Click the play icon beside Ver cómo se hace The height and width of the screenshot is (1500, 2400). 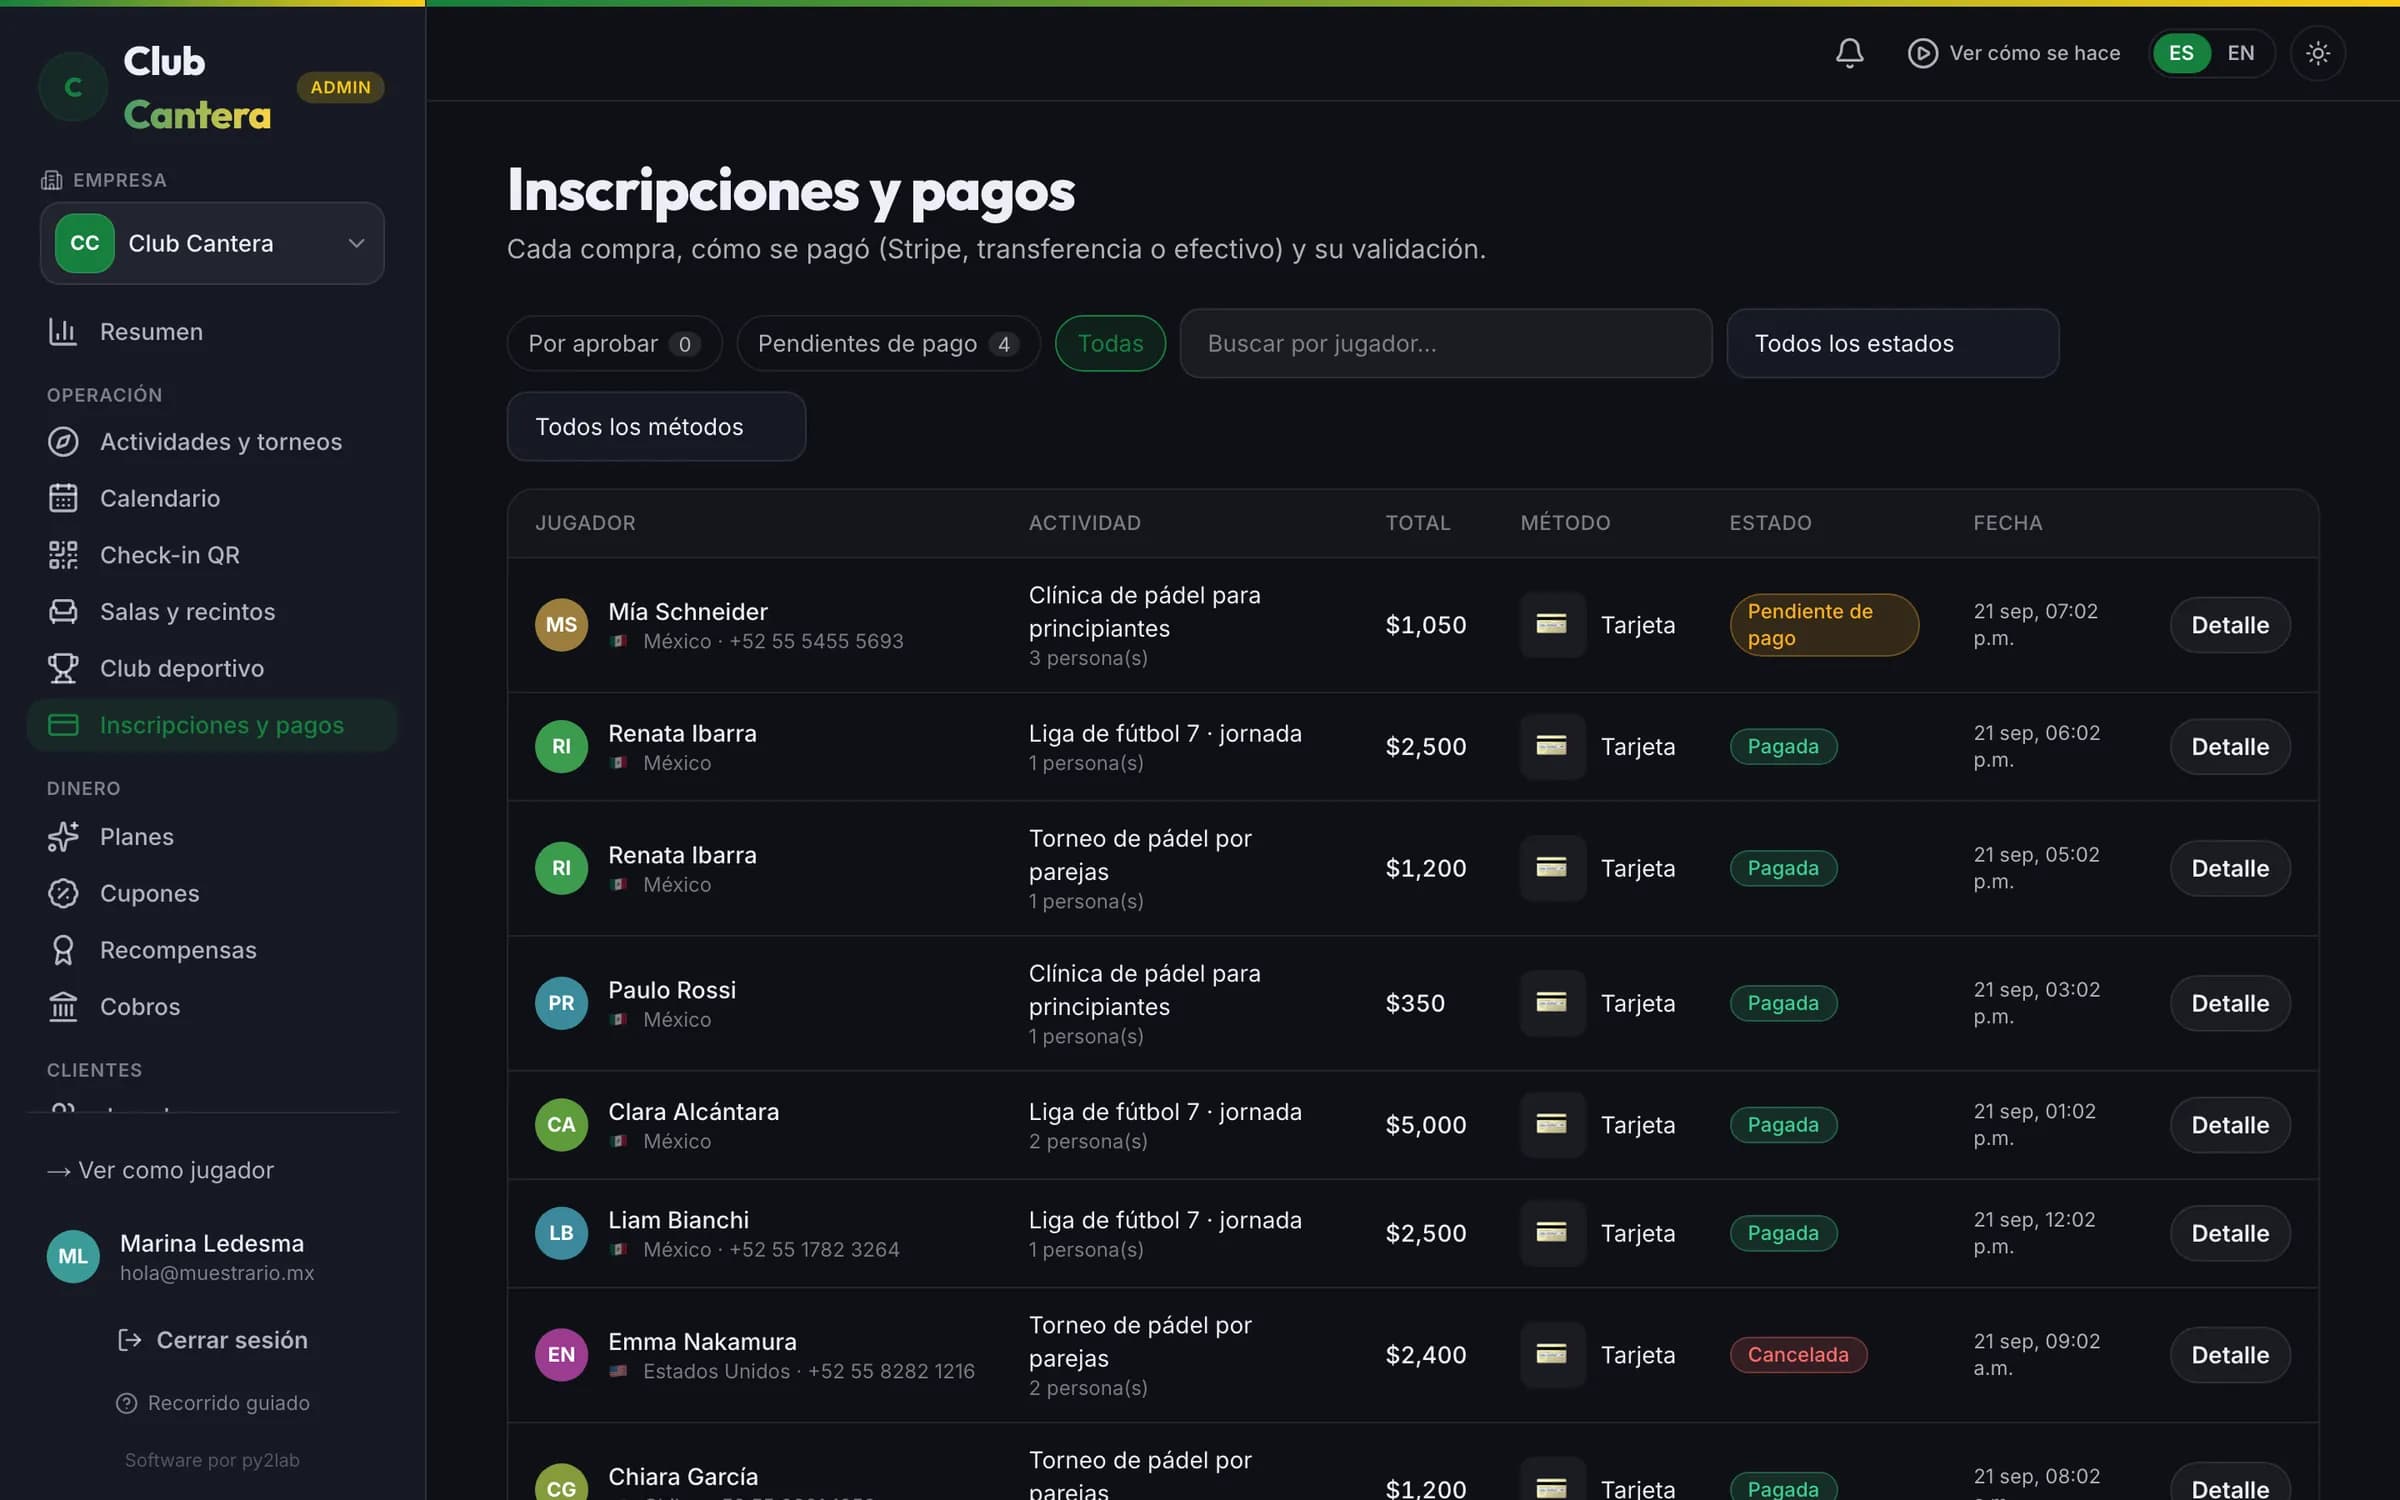click(x=1922, y=53)
